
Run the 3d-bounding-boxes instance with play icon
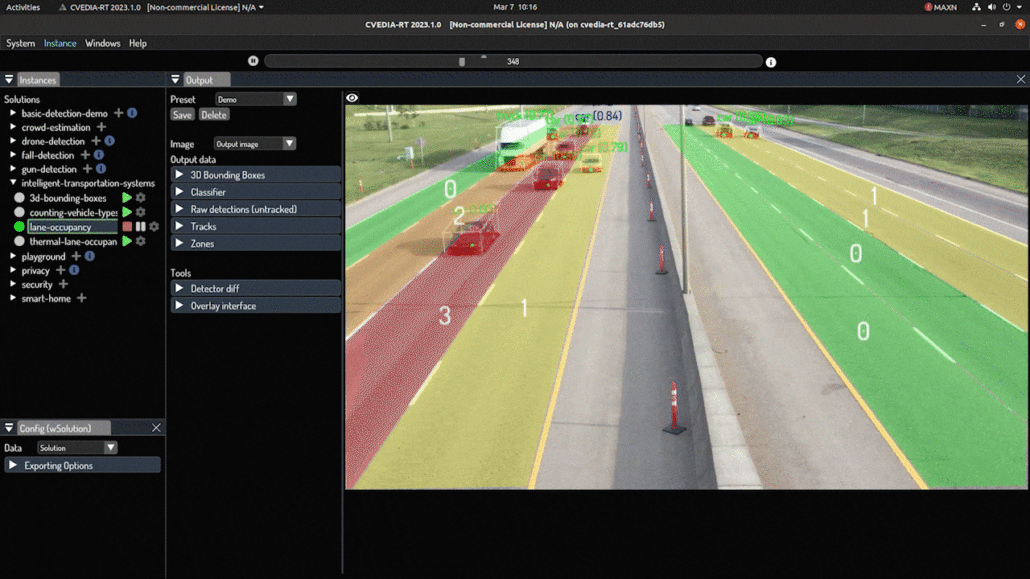coord(127,198)
